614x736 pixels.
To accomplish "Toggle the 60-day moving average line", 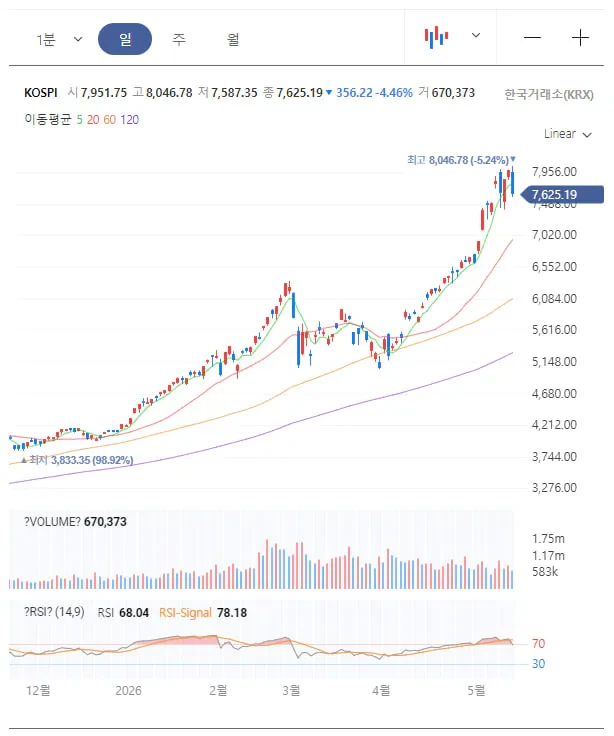I will 109,120.
